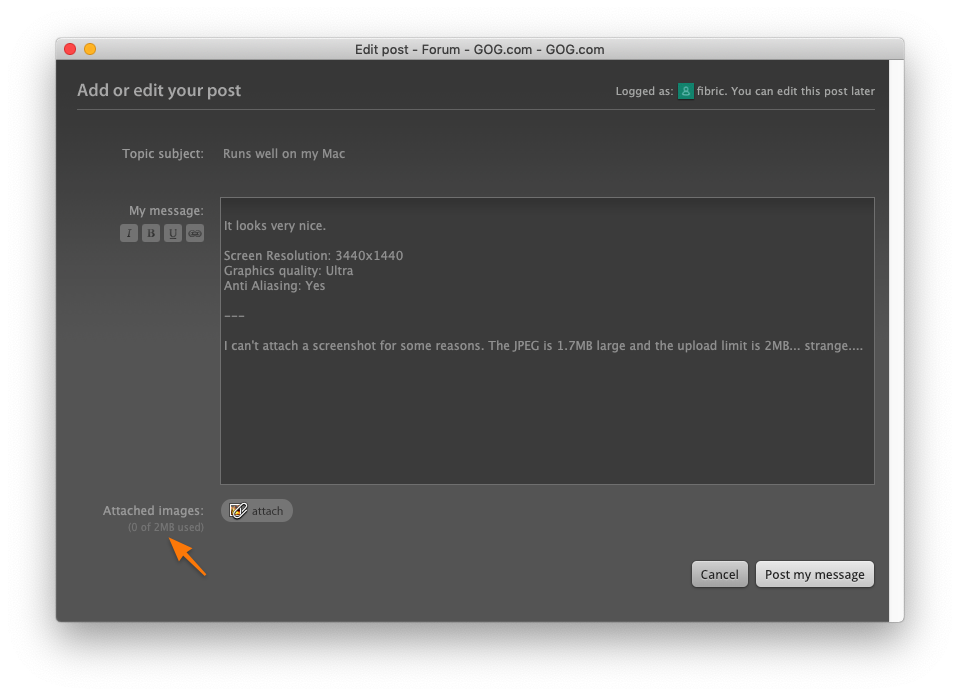Click the Cancel button
960x696 pixels.
[x=719, y=574]
